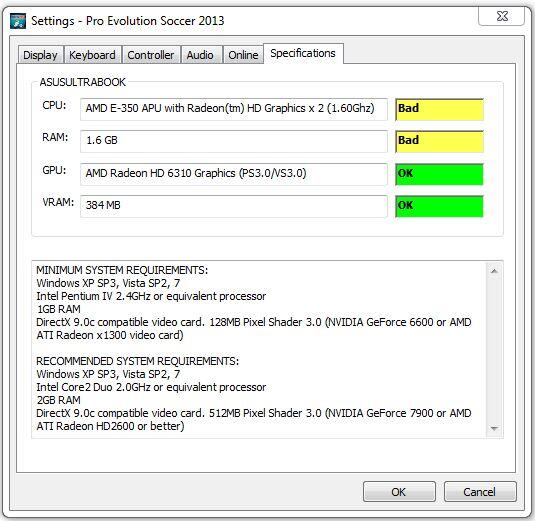Screen dimensions: 535x521
Task: Click the '1GB RAM' line
Action: coord(59,309)
